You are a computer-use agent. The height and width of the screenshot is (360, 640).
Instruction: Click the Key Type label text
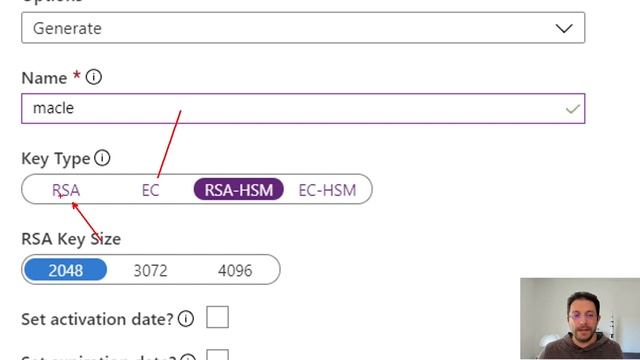click(56, 158)
